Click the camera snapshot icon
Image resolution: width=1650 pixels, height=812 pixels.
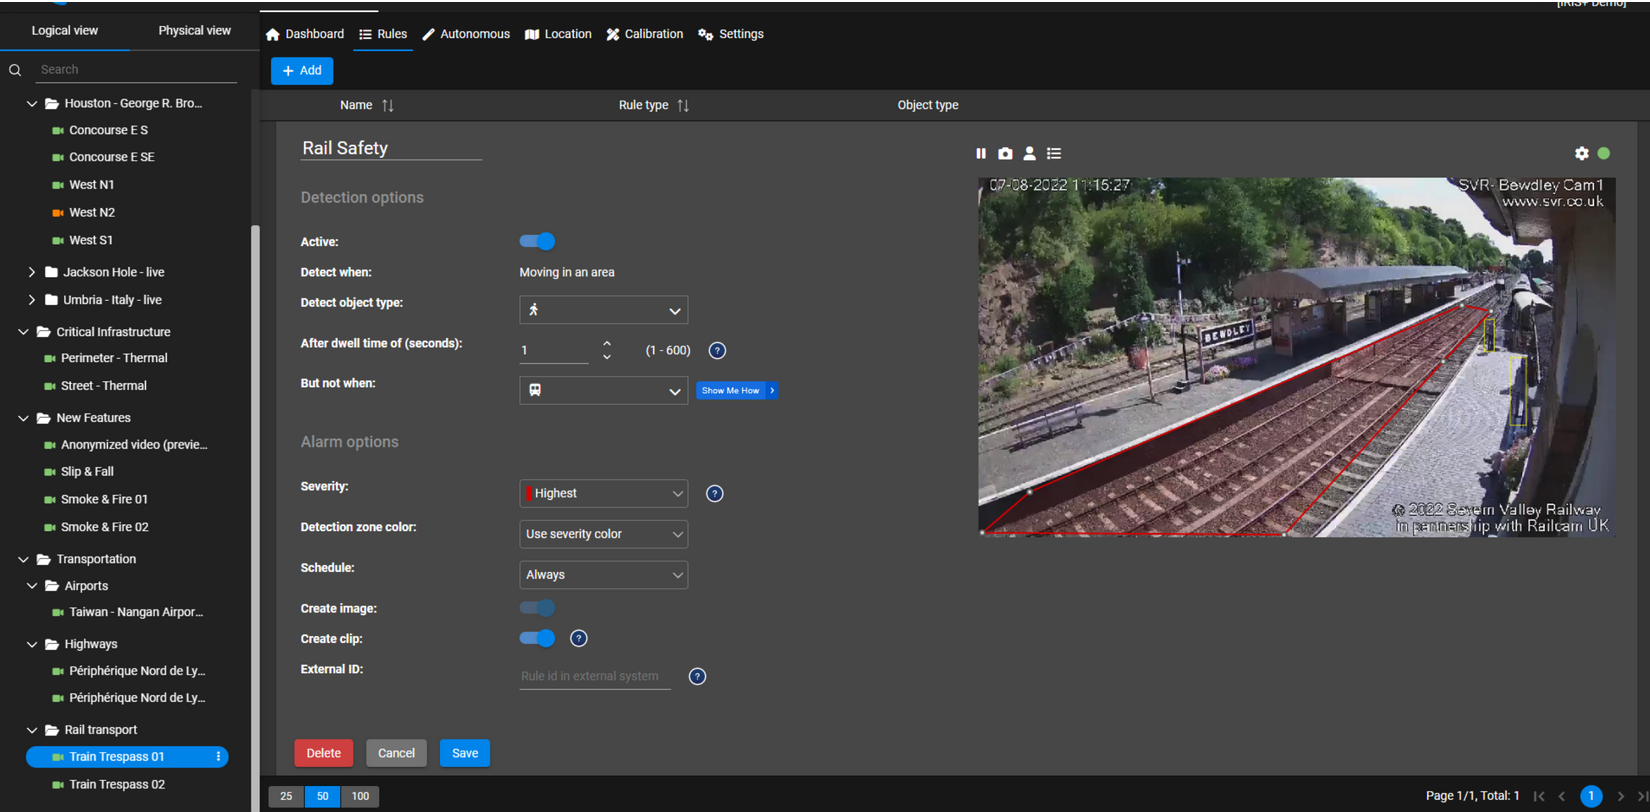[1005, 154]
